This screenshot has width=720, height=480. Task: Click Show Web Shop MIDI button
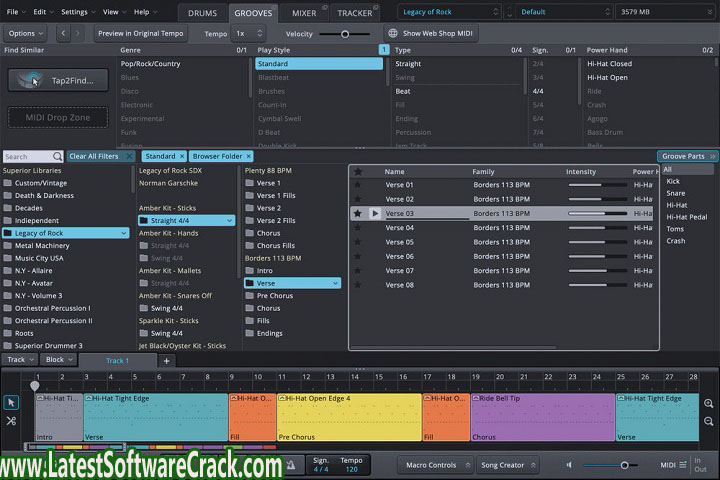coord(431,33)
